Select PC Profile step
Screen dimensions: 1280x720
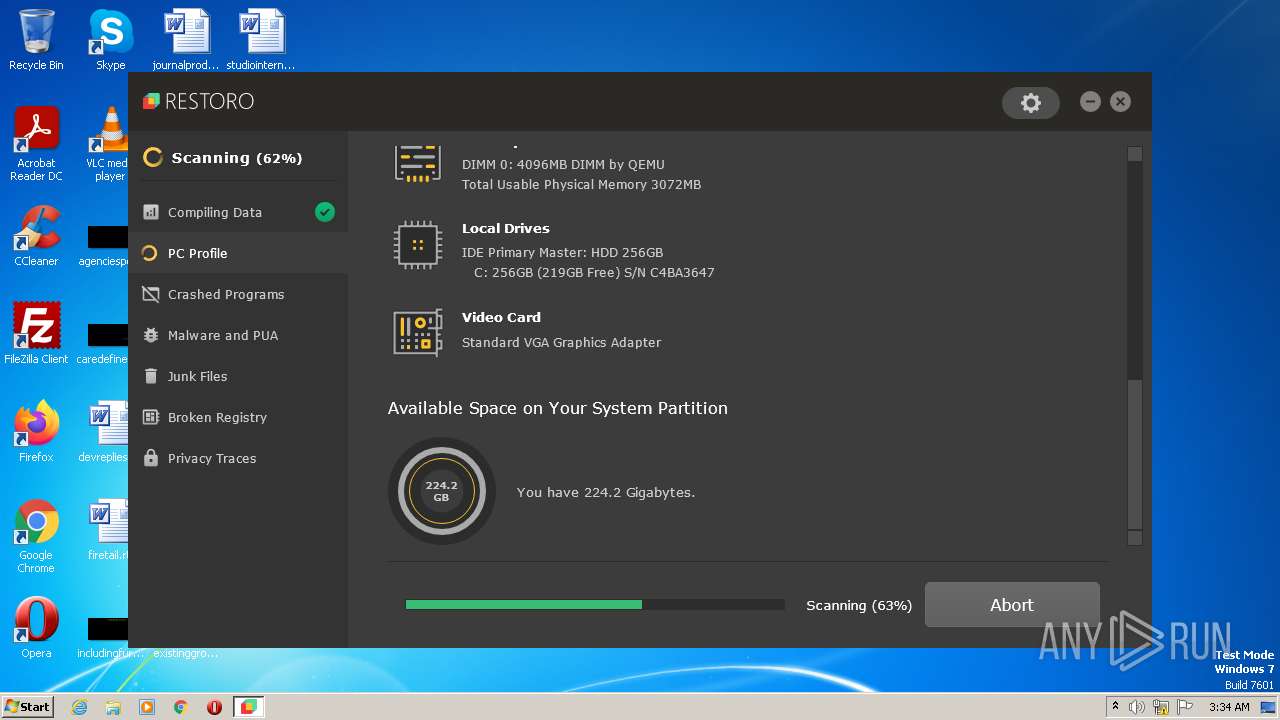pyautogui.click(x=238, y=253)
